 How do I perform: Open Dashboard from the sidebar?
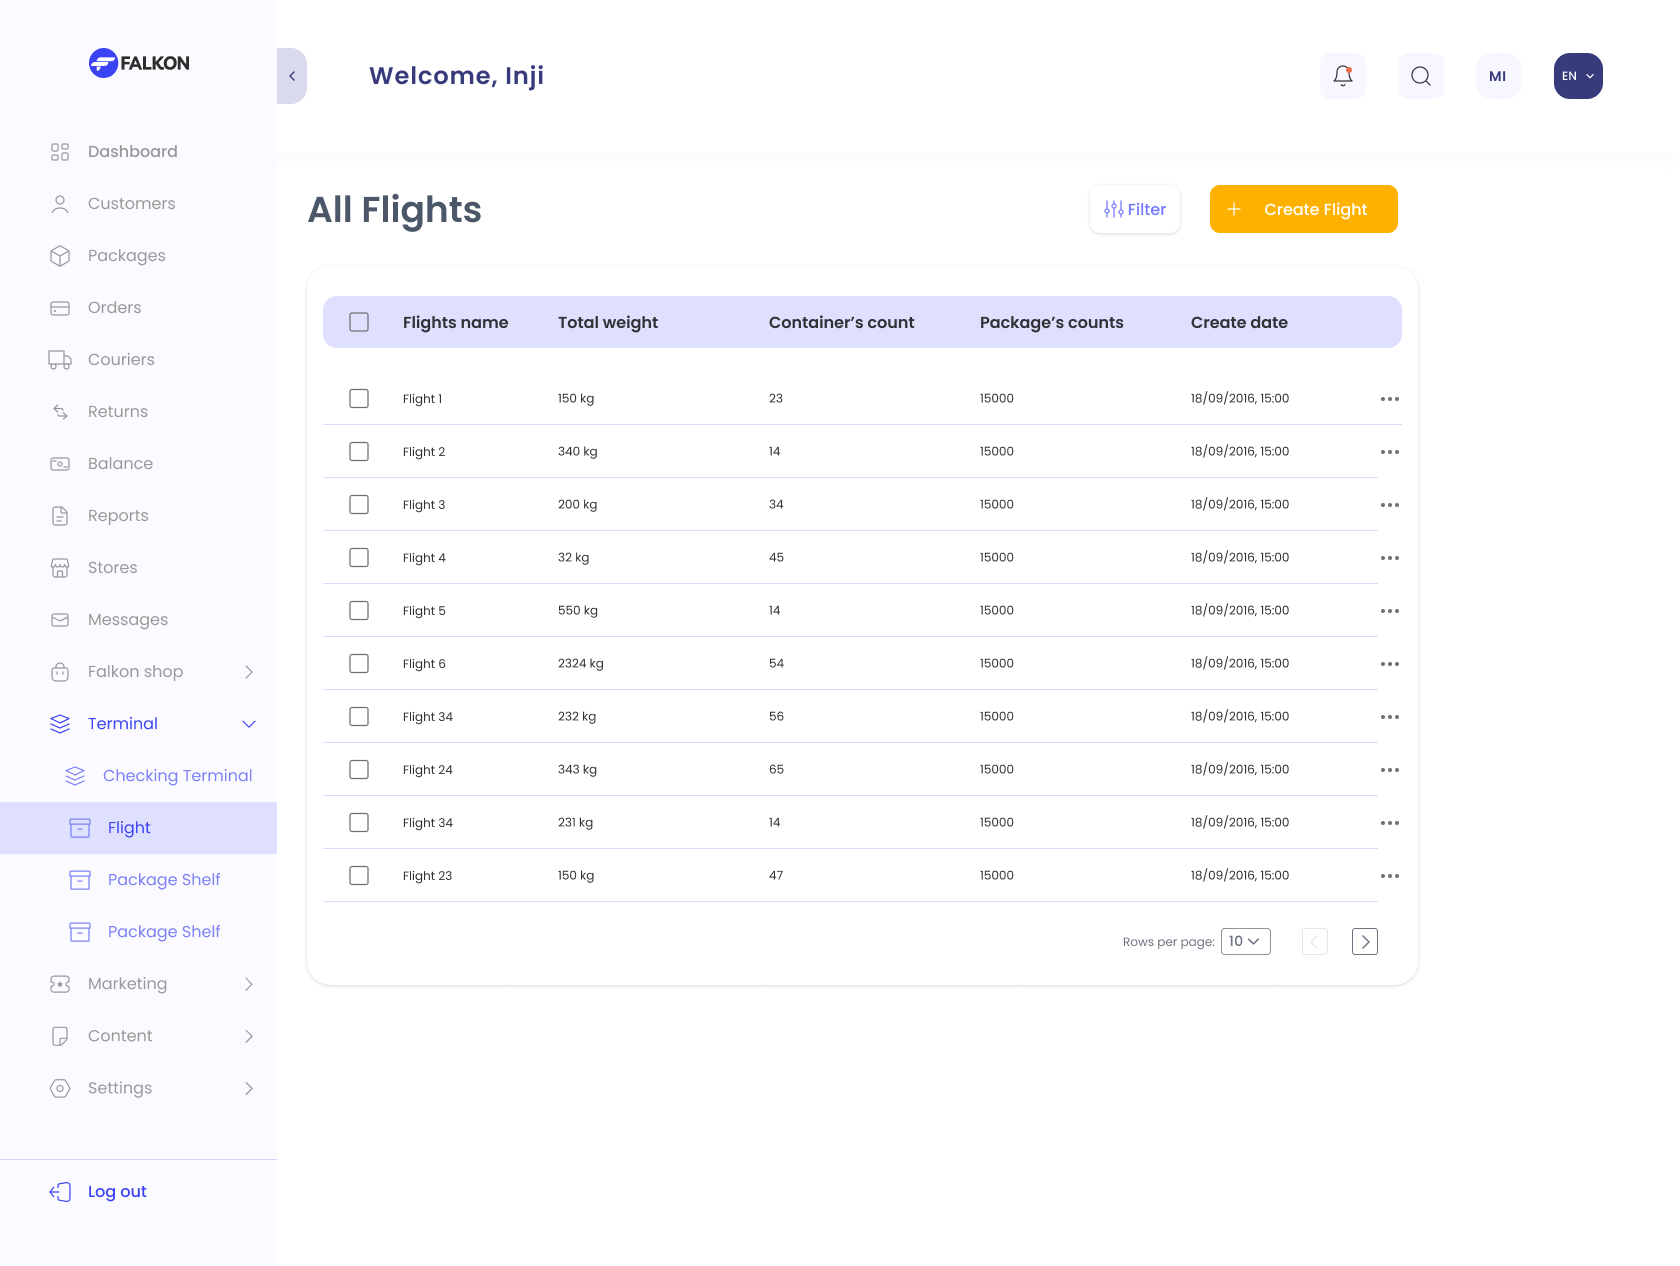point(132,152)
